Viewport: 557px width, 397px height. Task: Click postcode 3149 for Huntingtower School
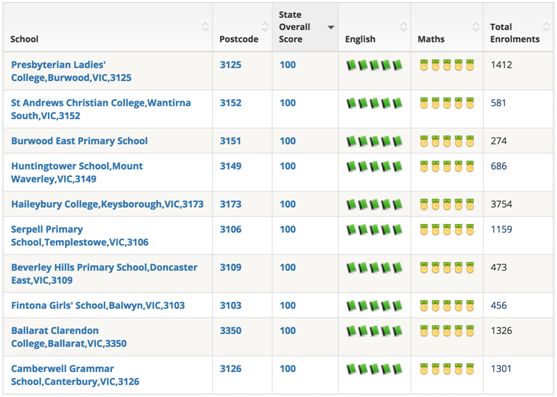tap(231, 166)
